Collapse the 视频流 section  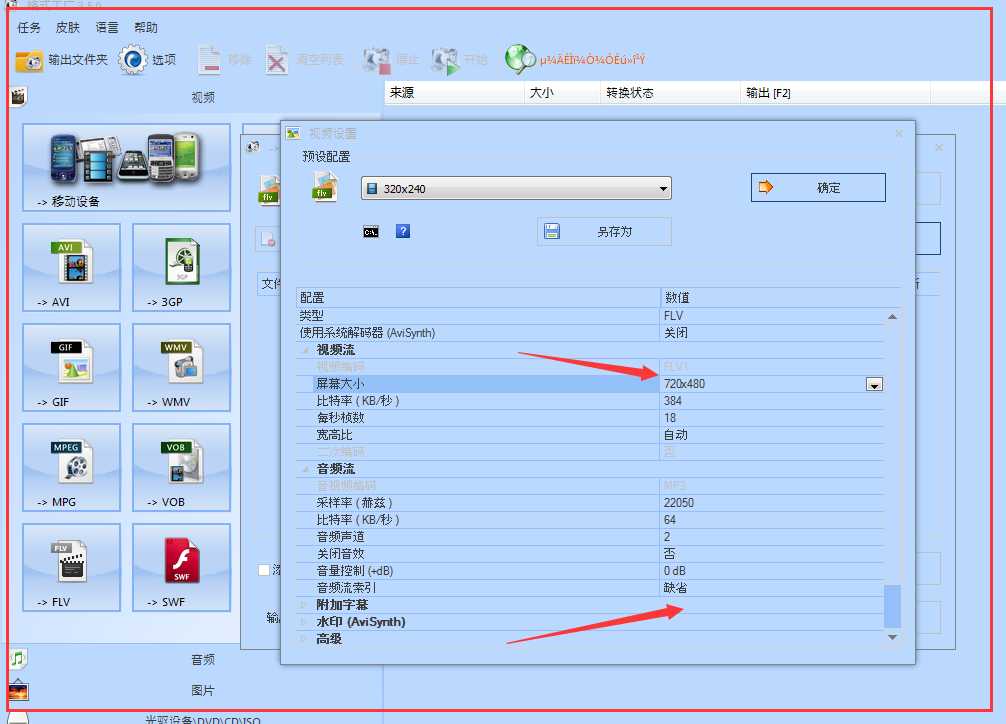point(305,350)
